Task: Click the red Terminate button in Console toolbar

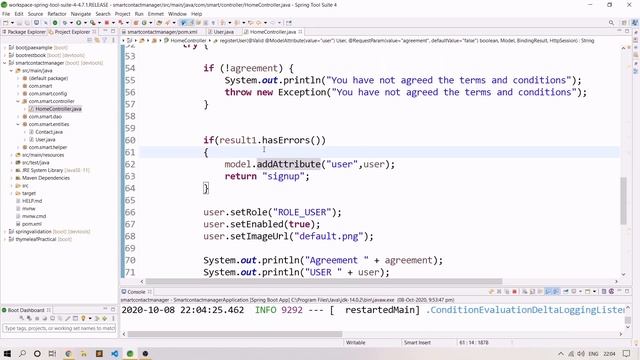Action: tap(515, 291)
